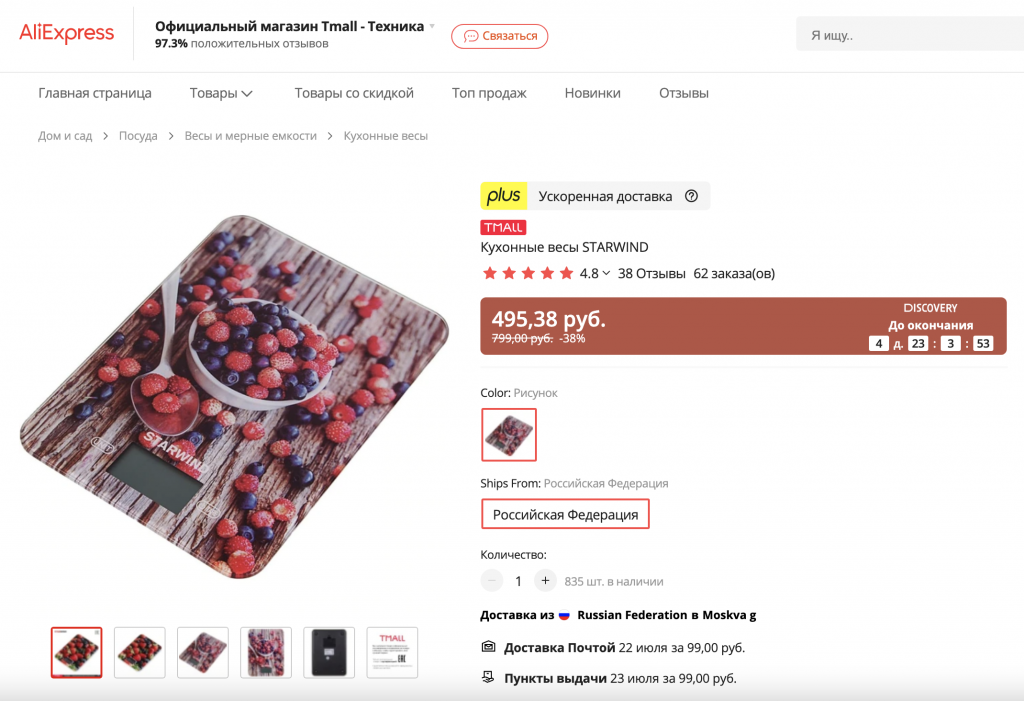Open the 38 Отзывы reviews link
1024x701 pixels.
(651, 273)
